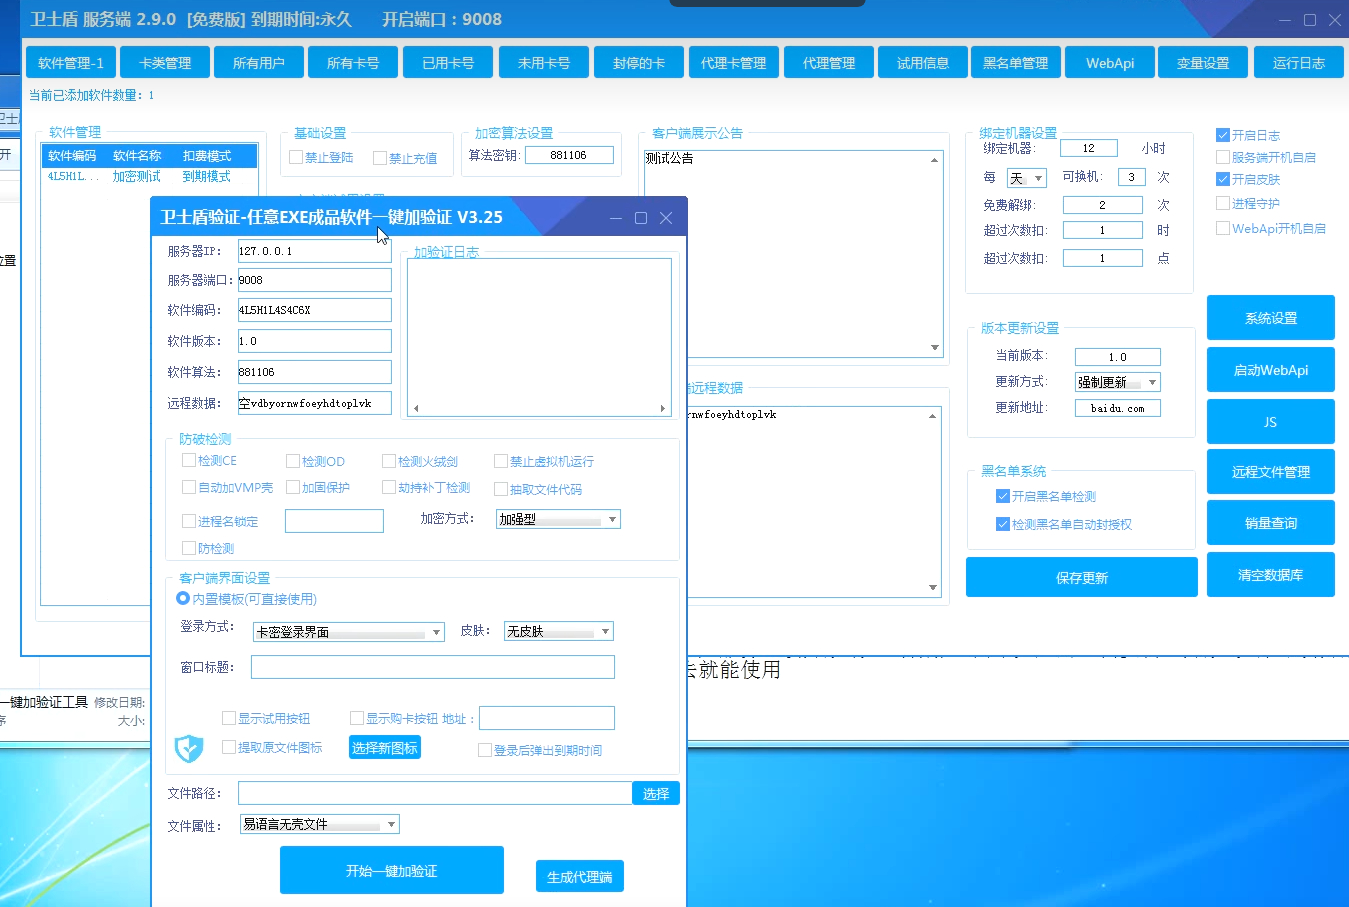Click the shield logo icon
The image size is (1349, 907).
tap(188, 748)
